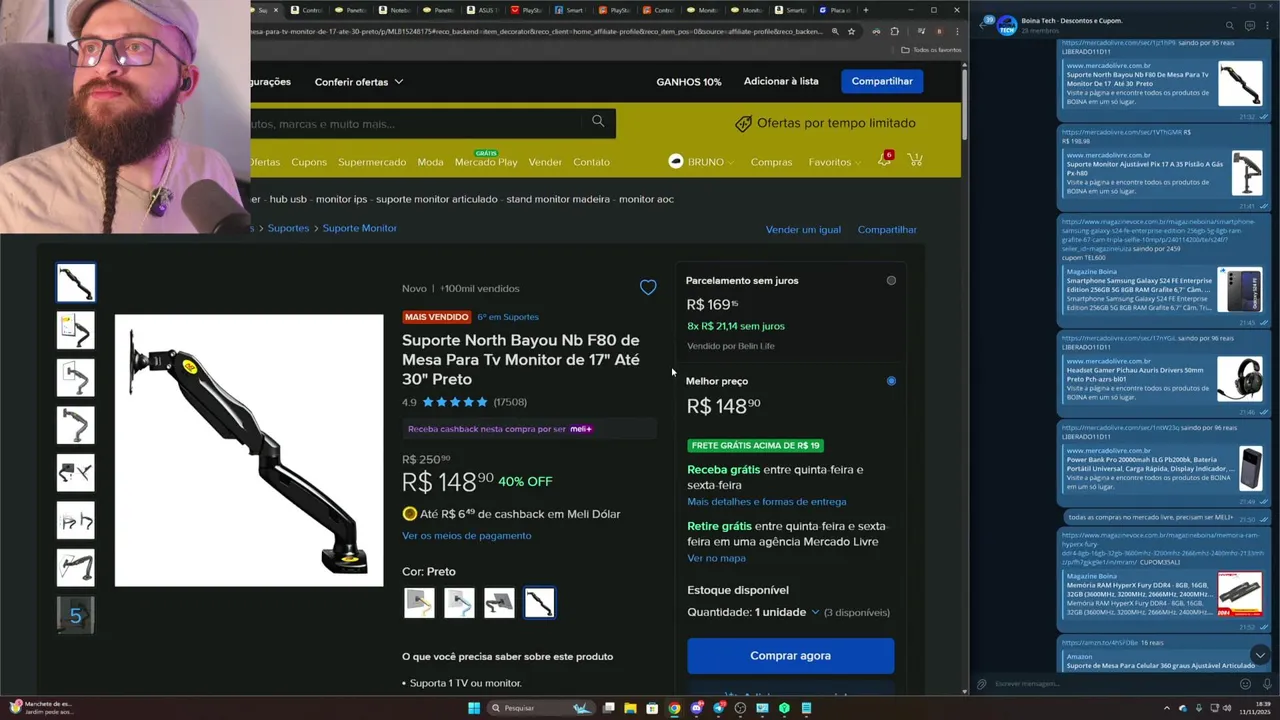Open Chrome three-dot menu

point(955,31)
